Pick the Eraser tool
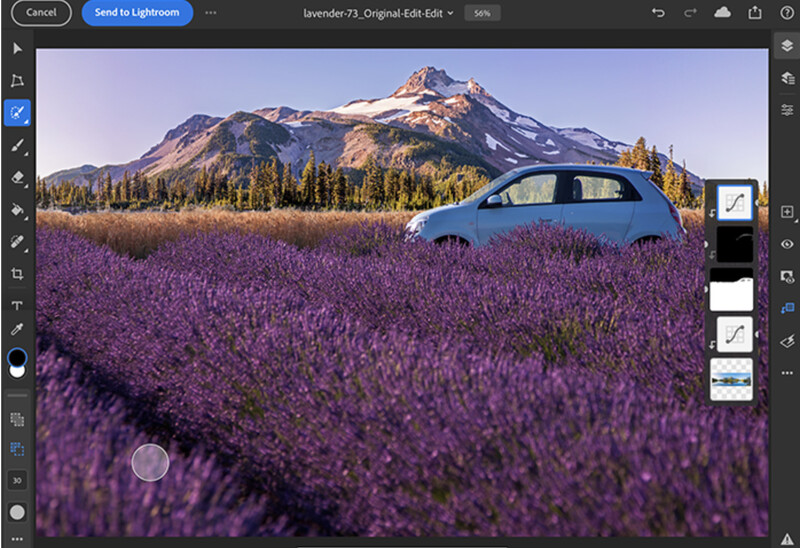This screenshot has width=800, height=548. tap(17, 177)
